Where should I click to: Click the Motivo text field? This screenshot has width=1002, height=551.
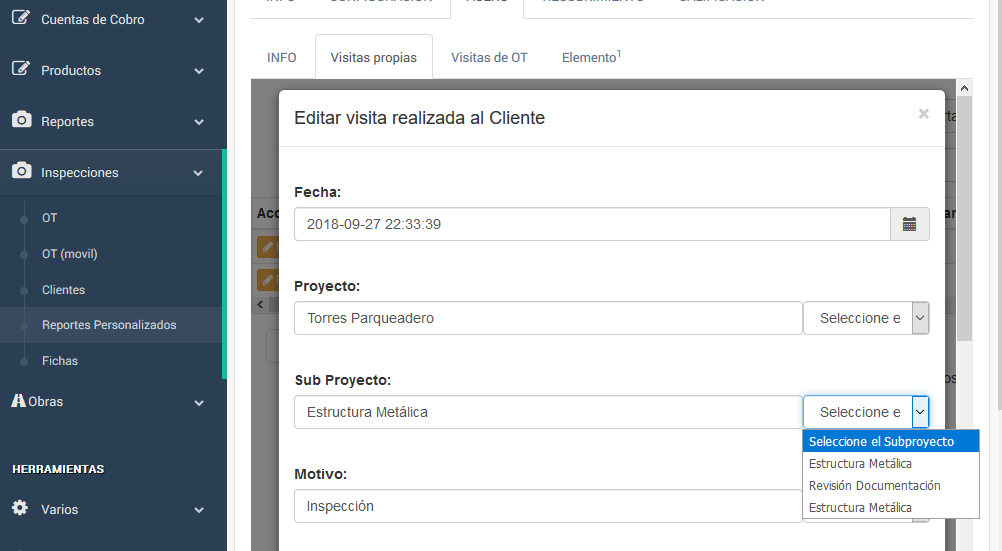548,506
